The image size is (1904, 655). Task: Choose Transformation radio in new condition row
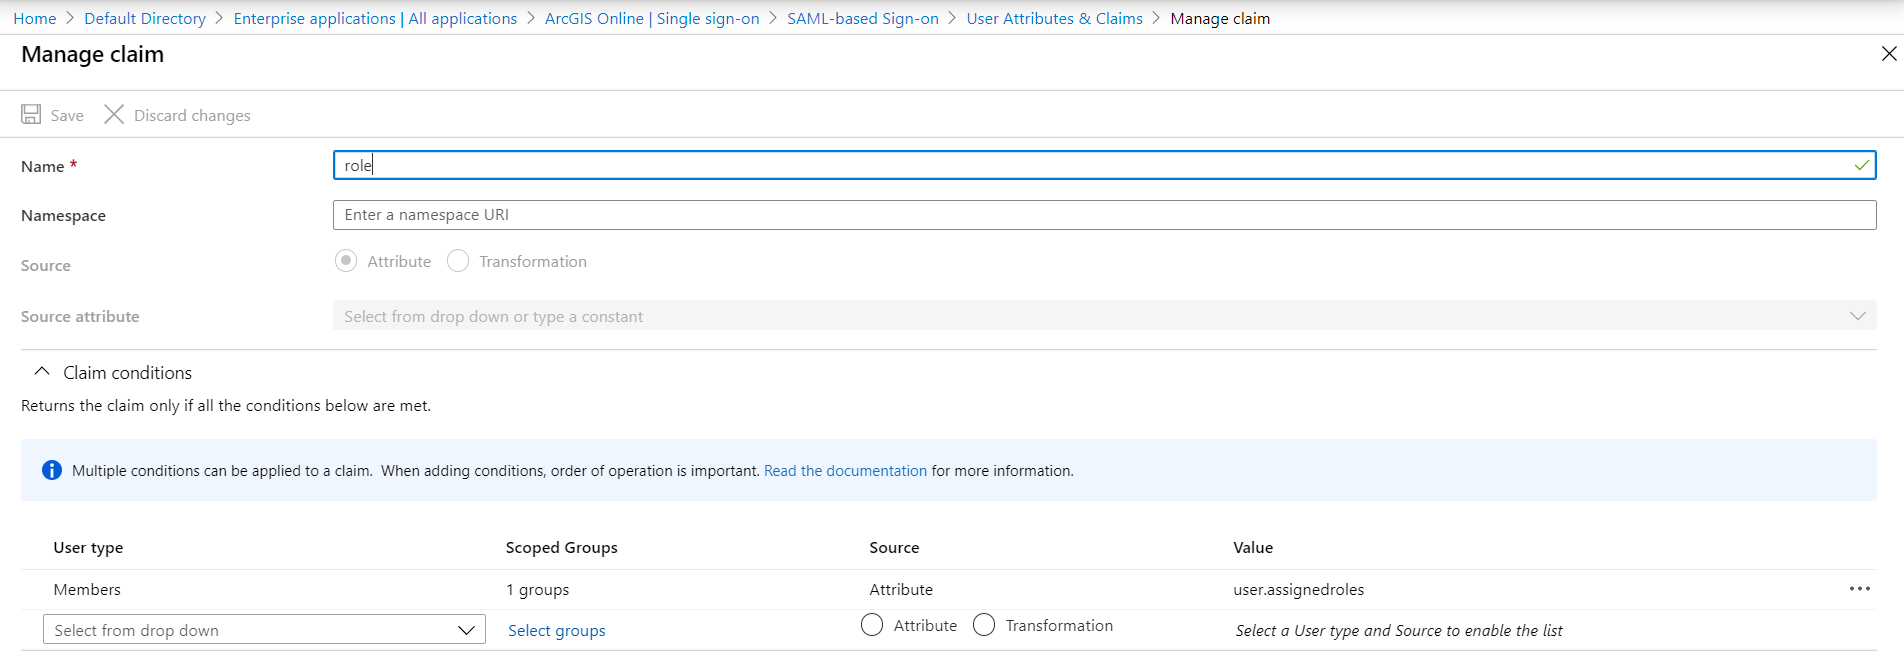[x=984, y=625]
